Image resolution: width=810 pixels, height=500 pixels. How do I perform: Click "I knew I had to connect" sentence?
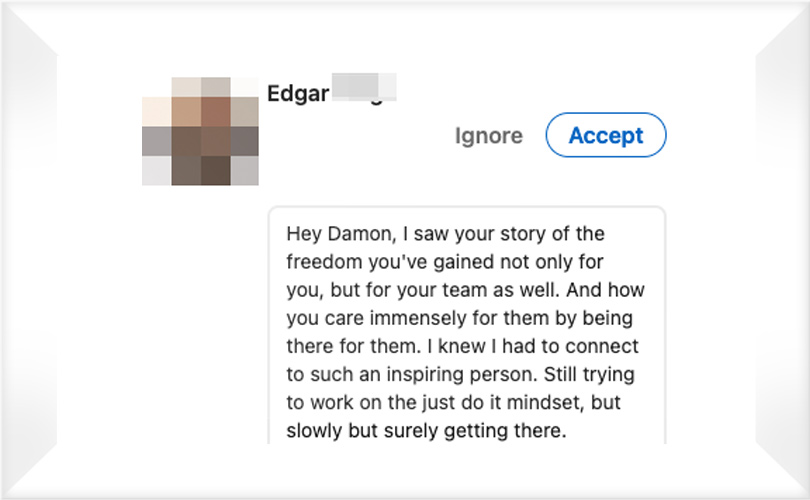533,346
